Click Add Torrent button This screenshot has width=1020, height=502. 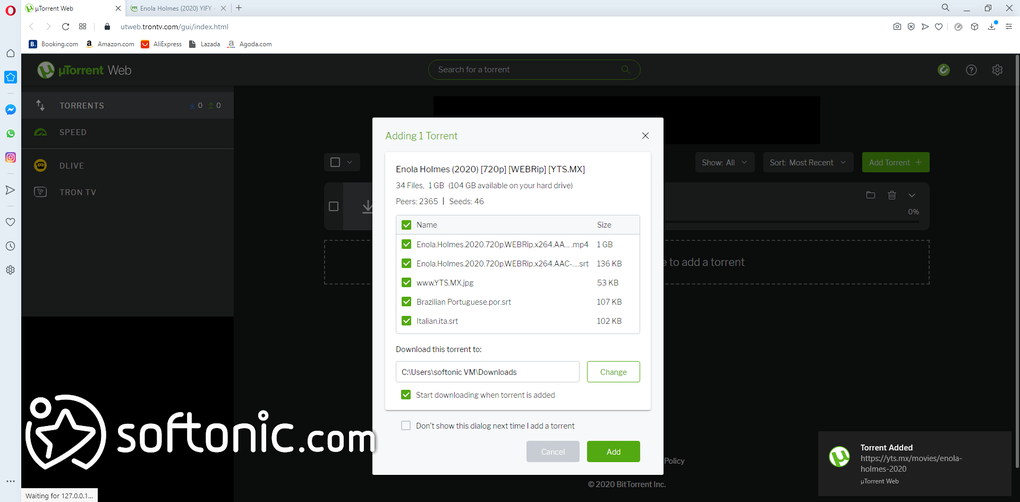pyautogui.click(x=895, y=163)
